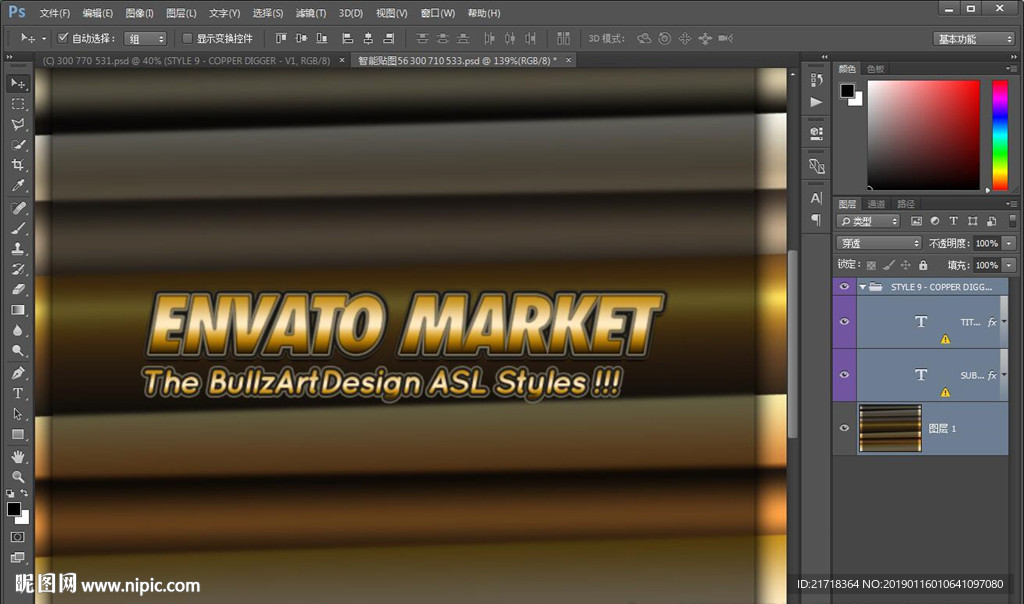Viewport: 1024px width, 604px height.
Task: Select the Path Selection tool
Action: click(x=18, y=414)
